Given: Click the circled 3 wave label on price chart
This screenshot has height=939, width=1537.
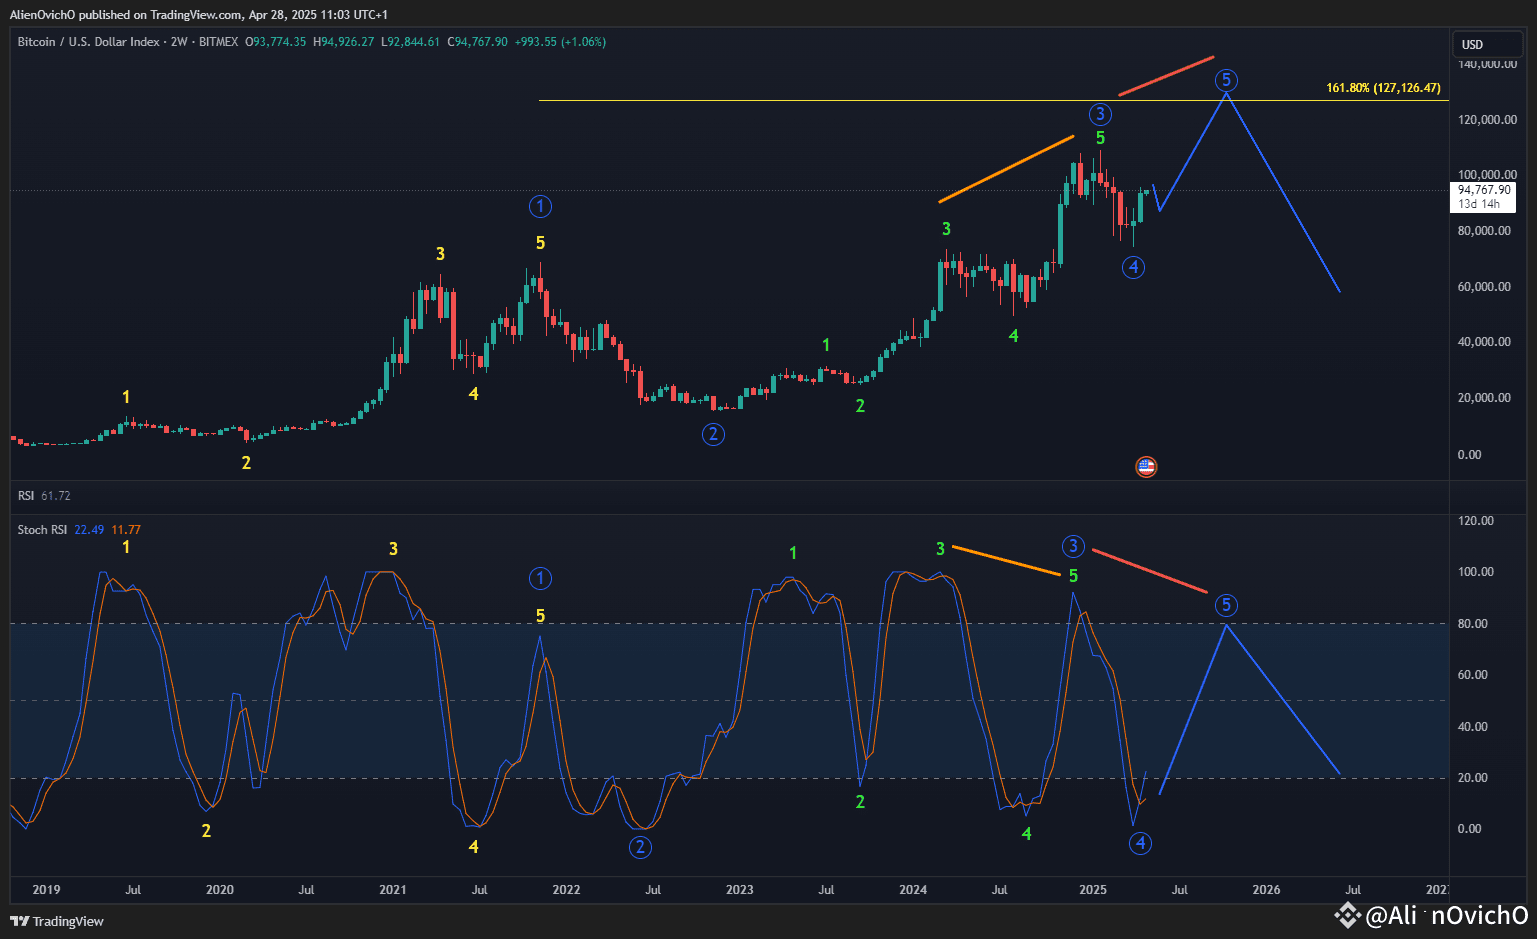Looking at the screenshot, I should [x=1100, y=114].
